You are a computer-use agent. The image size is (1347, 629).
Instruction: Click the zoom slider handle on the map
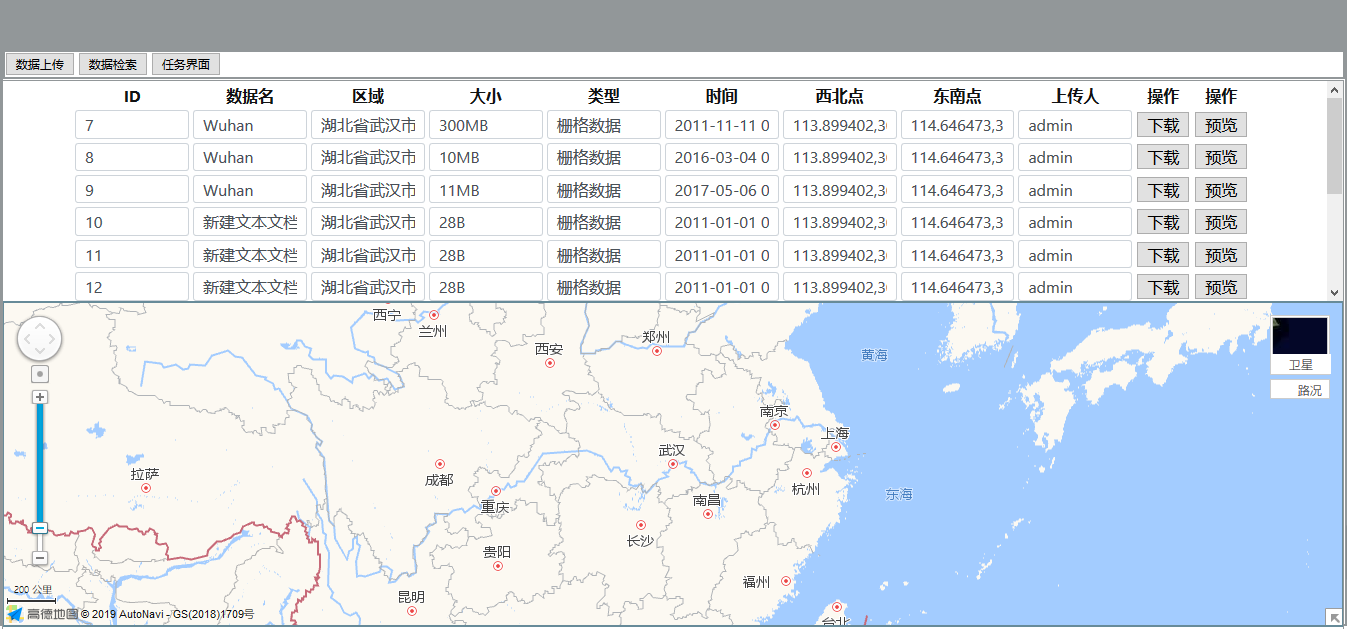[40, 528]
